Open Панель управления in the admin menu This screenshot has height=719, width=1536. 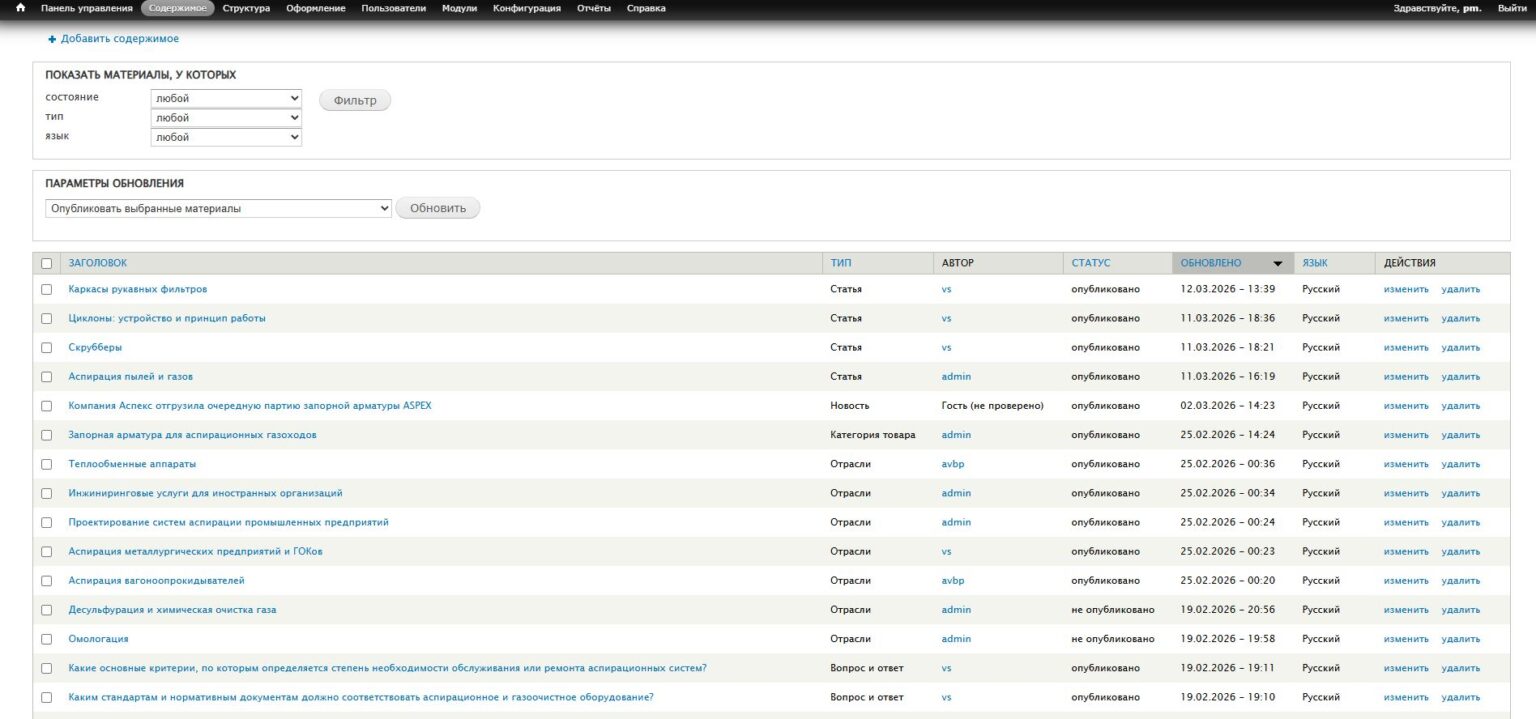[x=87, y=8]
